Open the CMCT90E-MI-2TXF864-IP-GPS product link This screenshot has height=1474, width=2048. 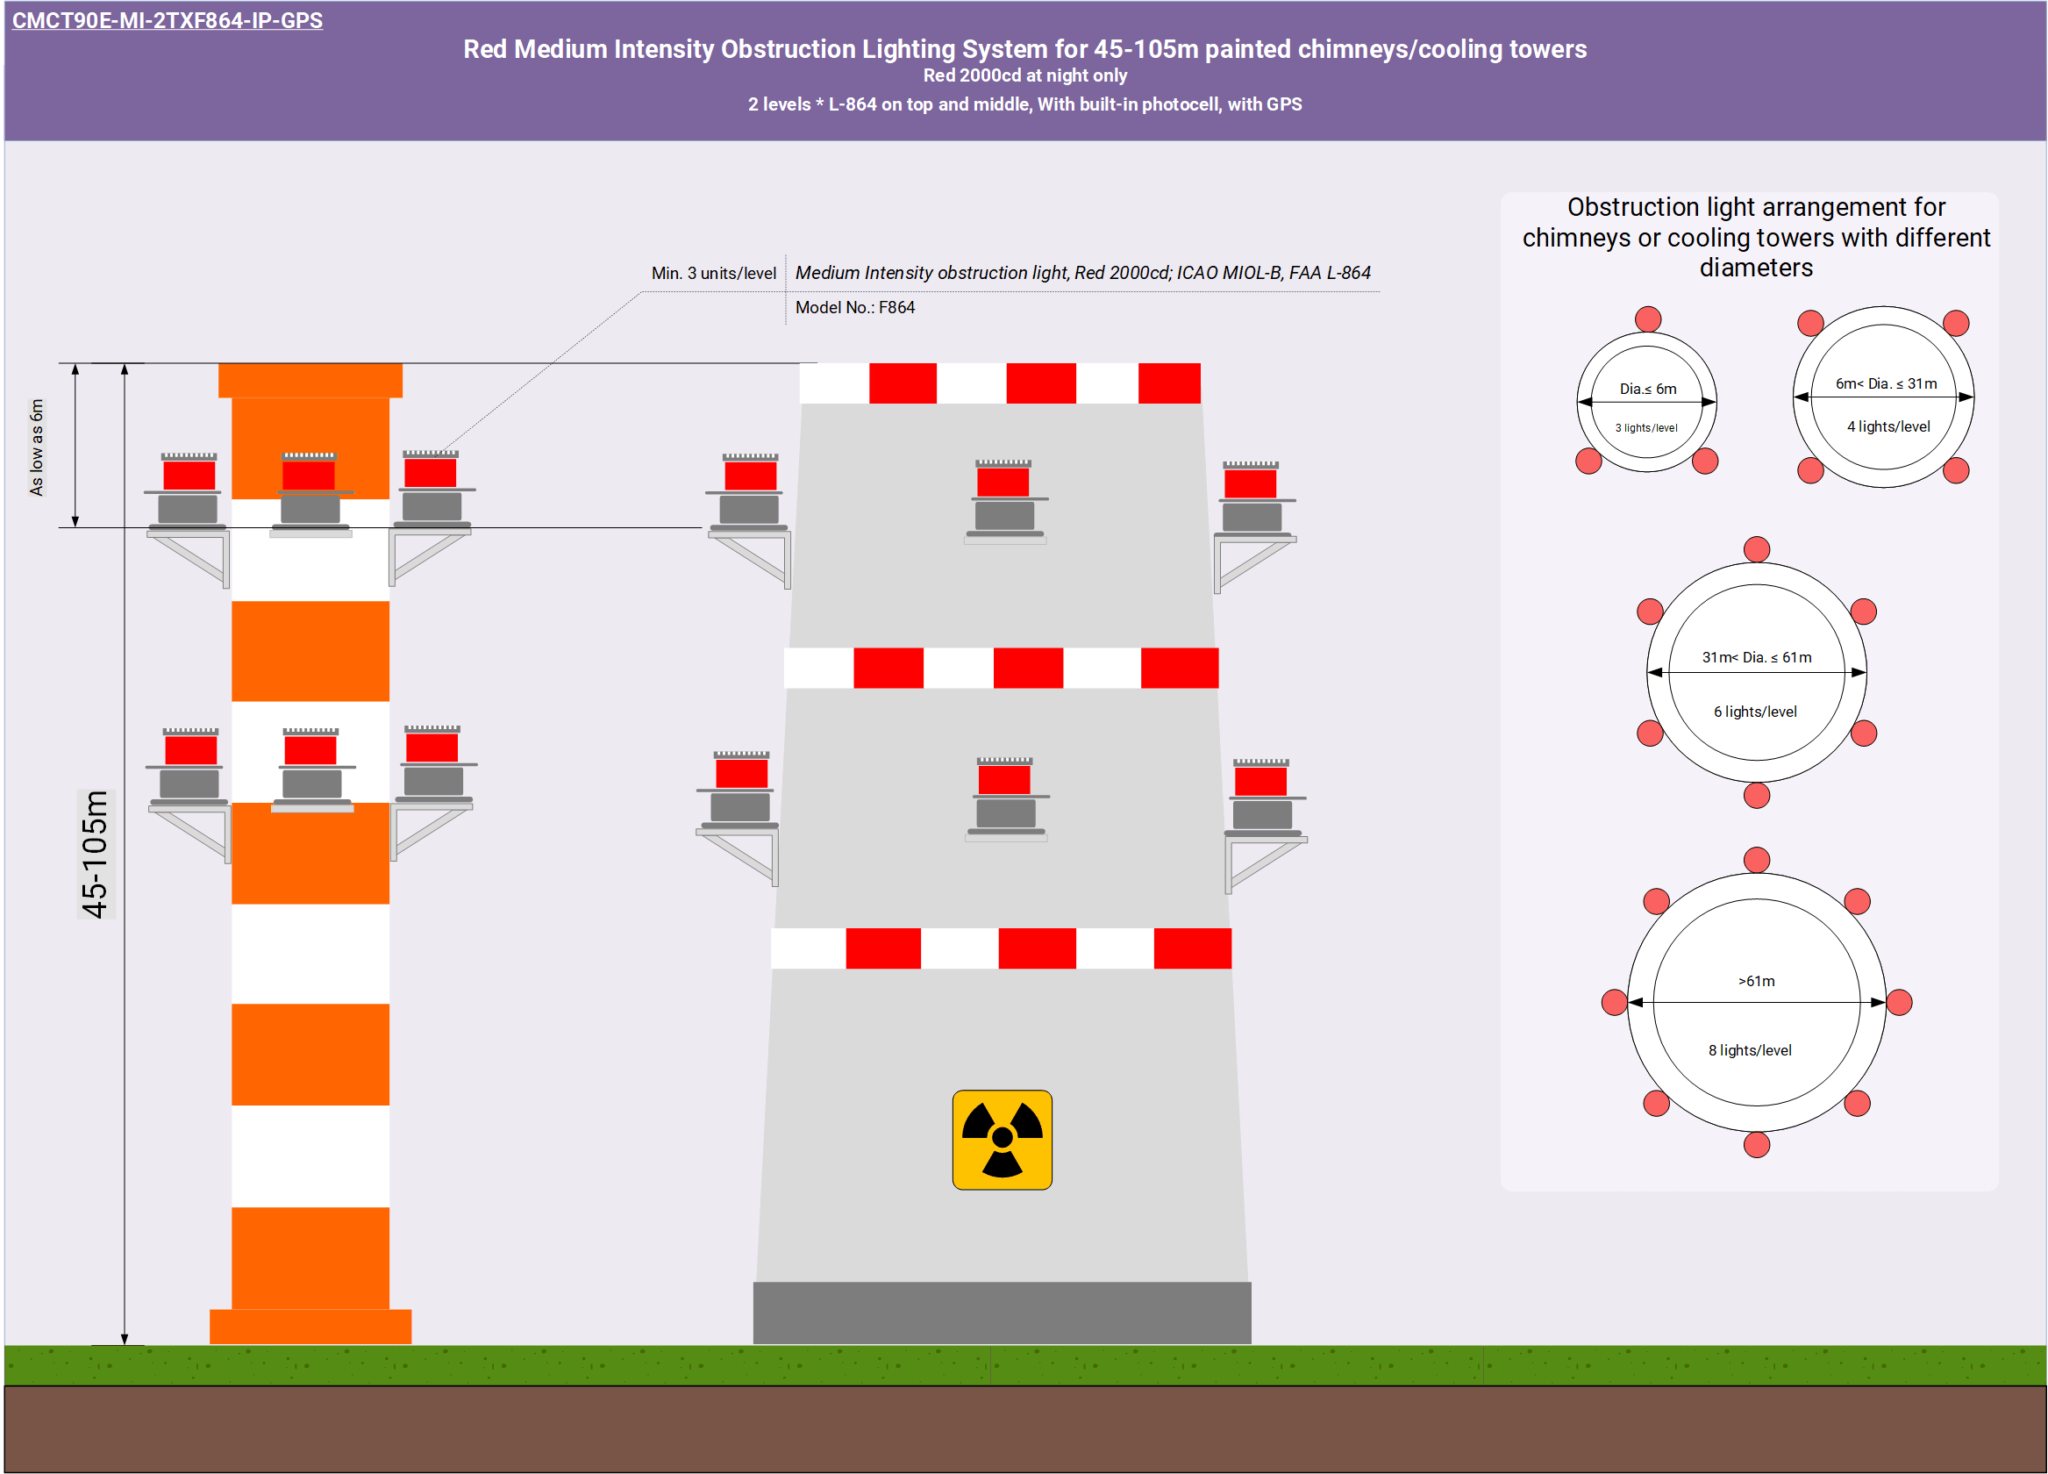coord(167,18)
